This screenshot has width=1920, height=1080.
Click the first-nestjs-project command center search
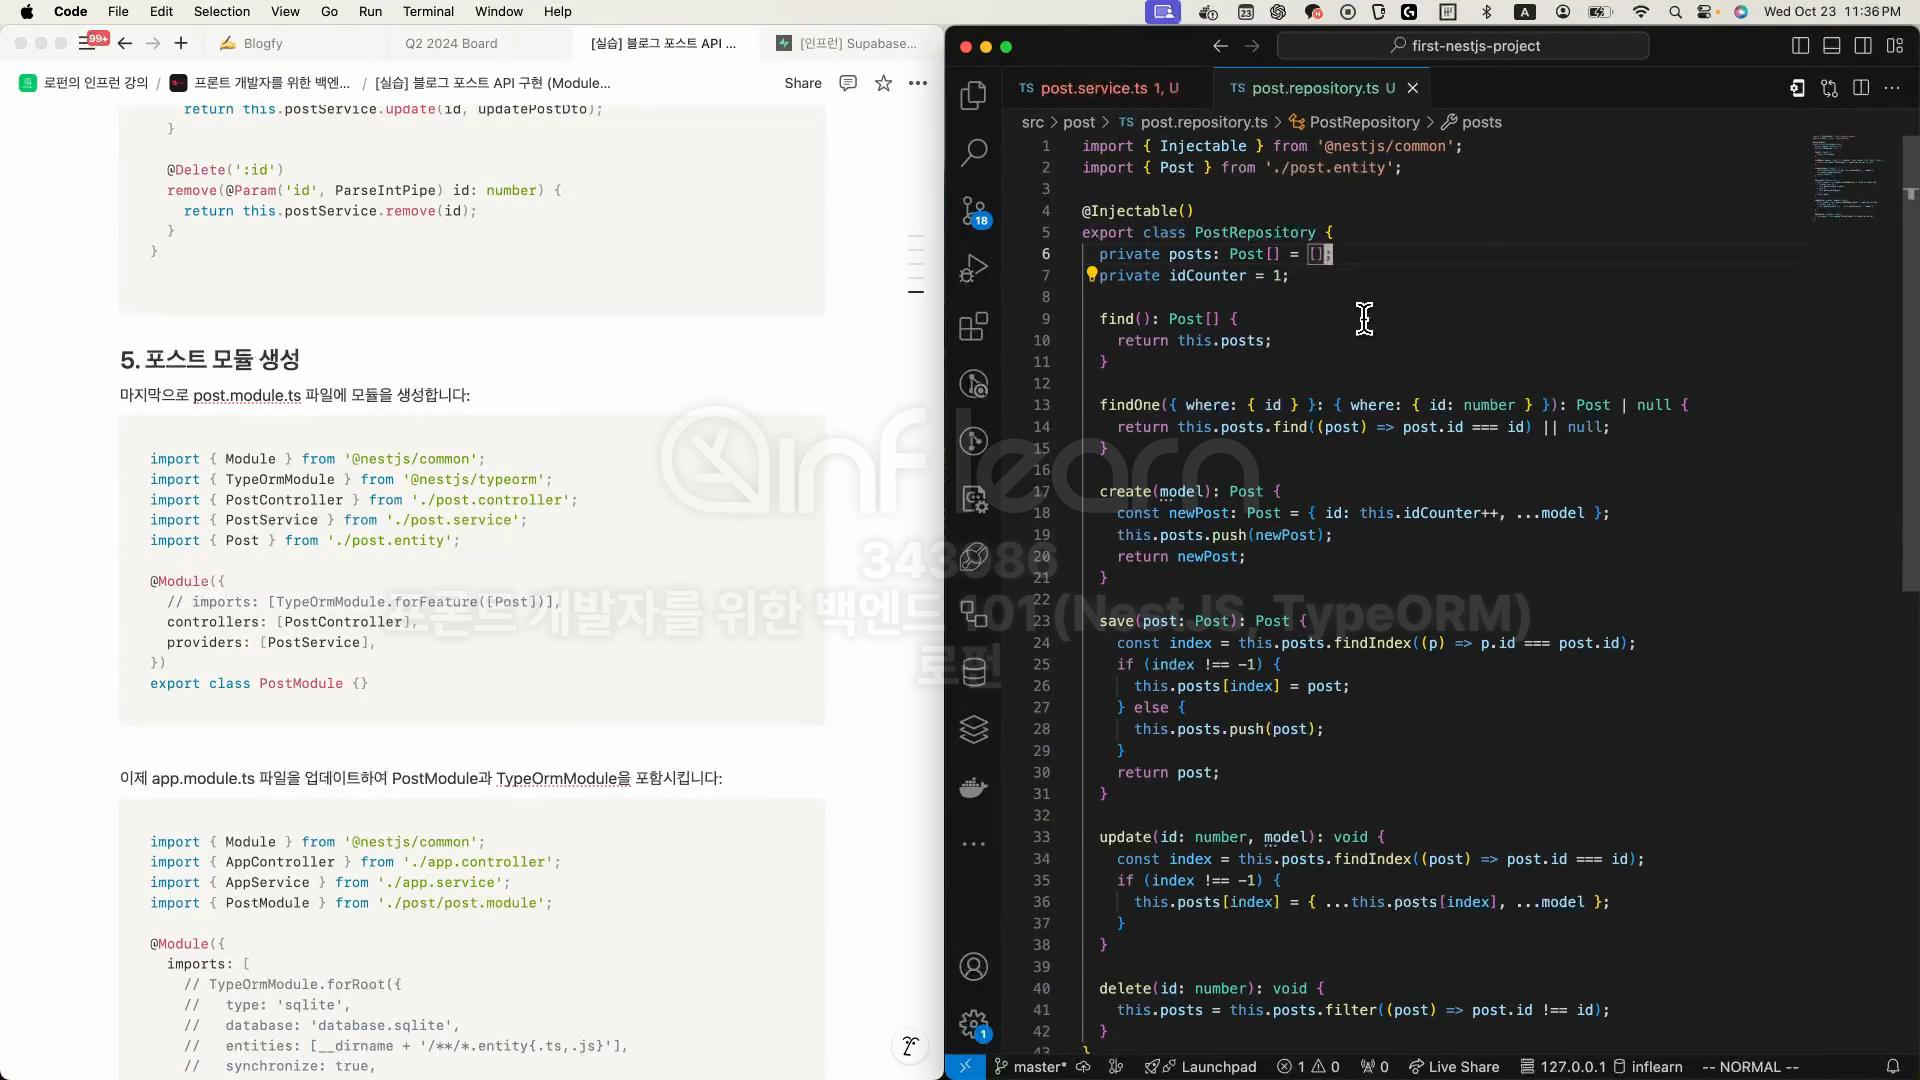[1463, 46]
